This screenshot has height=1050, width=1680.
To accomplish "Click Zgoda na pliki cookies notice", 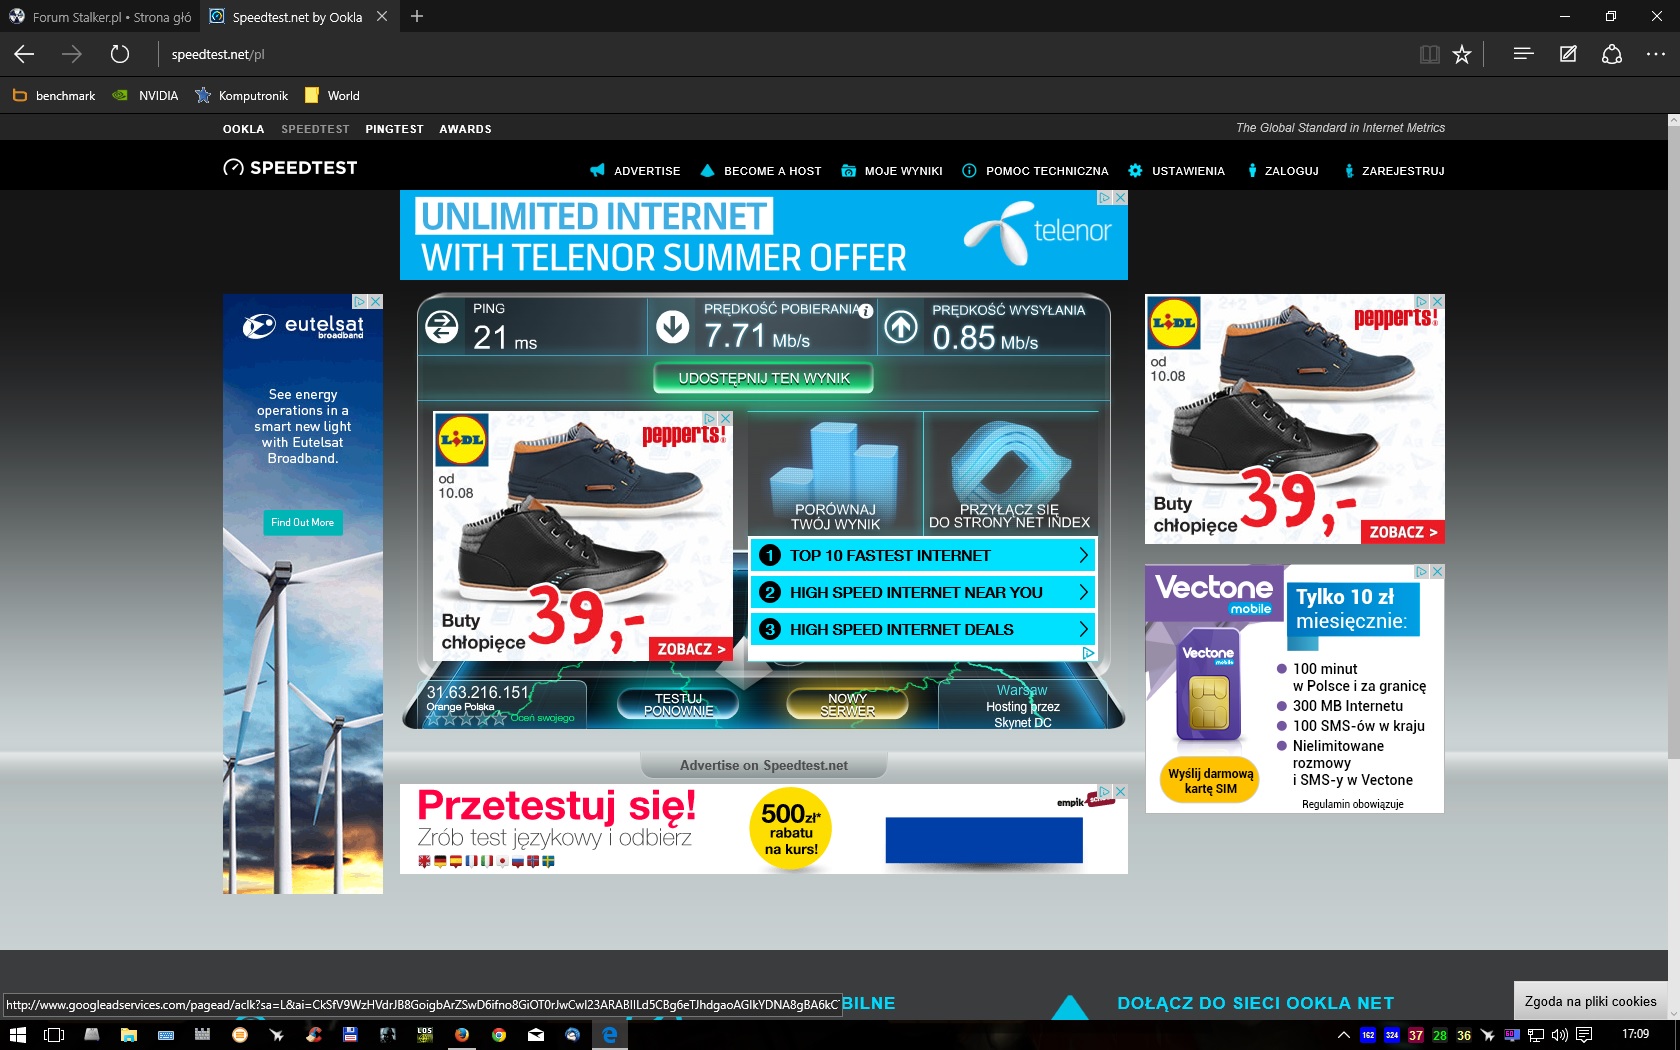I will tap(1590, 1001).
